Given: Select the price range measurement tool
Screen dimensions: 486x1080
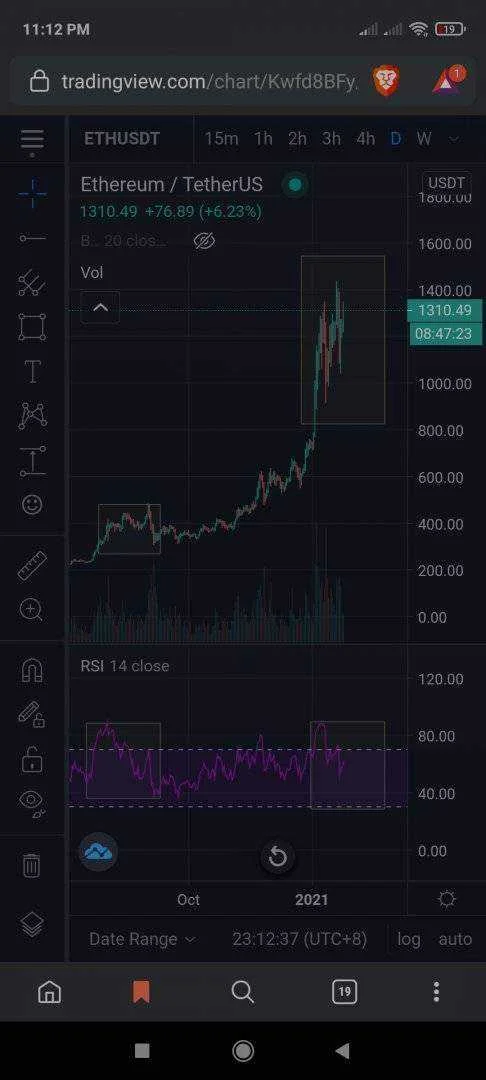Looking at the screenshot, I should point(32,461).
